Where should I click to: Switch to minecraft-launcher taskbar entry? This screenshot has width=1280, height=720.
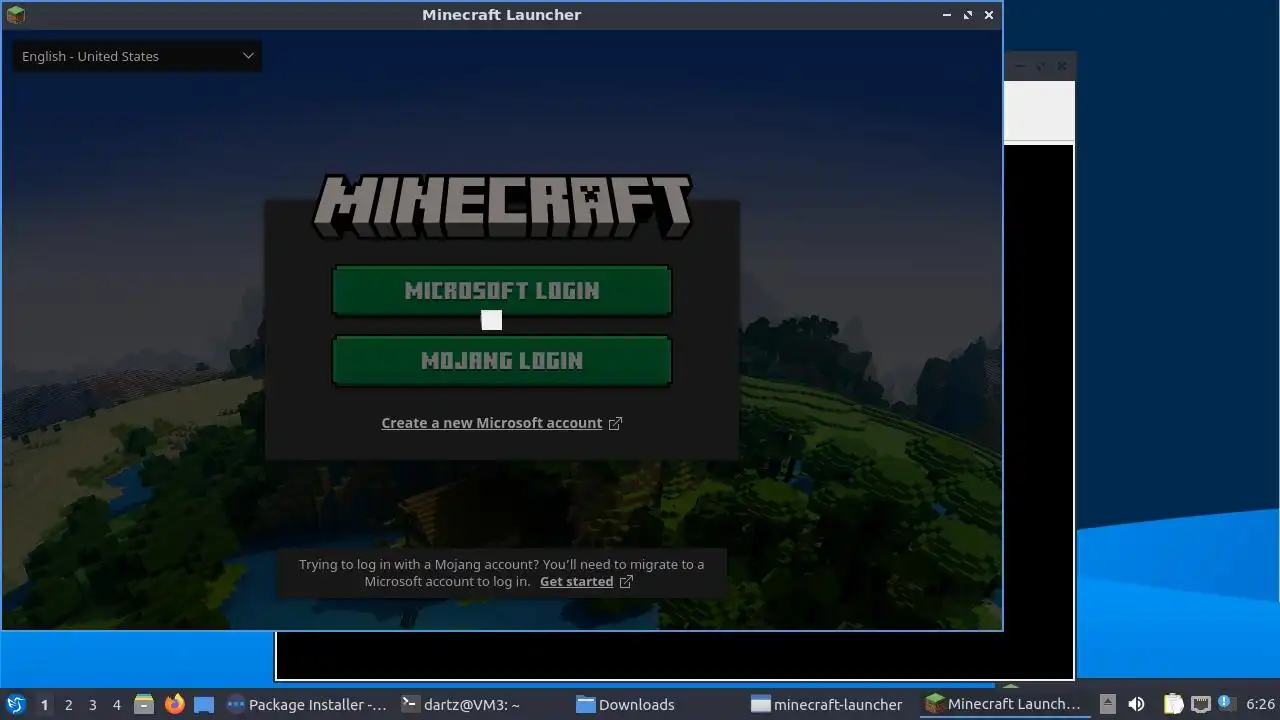tap(827, 704)
